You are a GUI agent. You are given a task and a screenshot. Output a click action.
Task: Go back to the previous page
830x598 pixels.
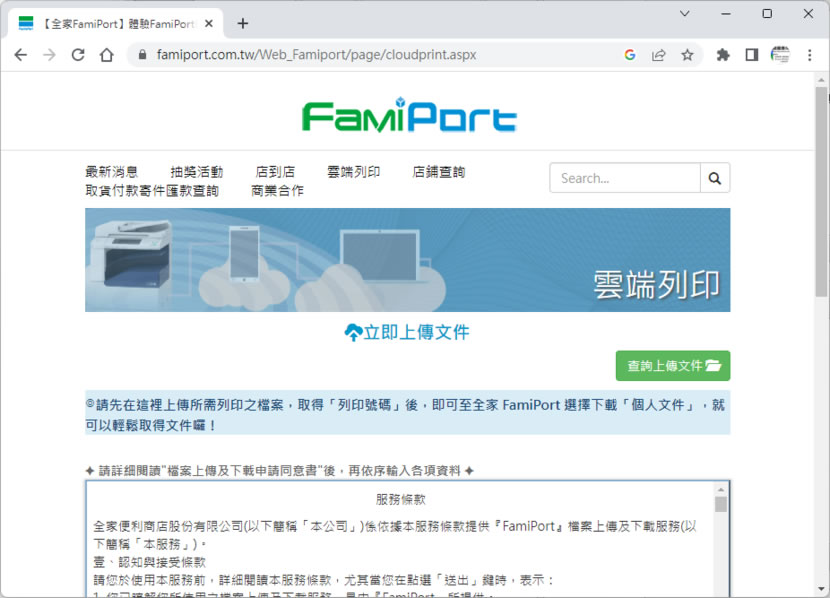click(x=21, y=55)
